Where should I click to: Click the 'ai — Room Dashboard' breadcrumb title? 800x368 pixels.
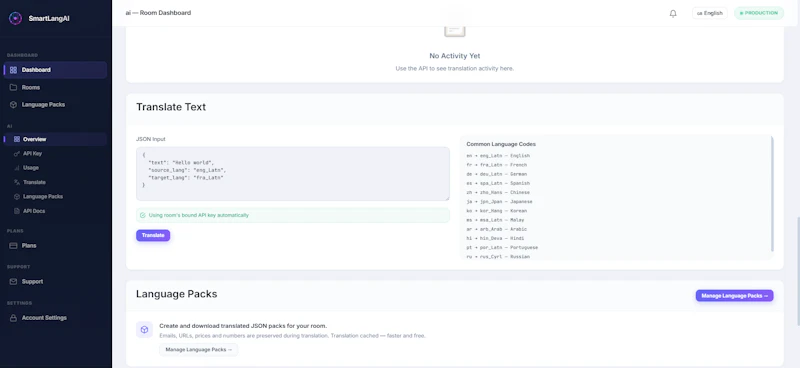click(158, 13)
